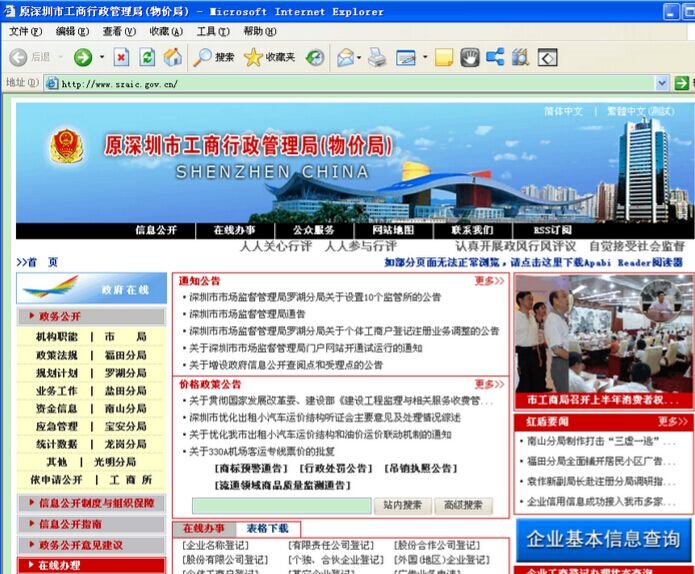Screen dimensions: 695x574
Task: Click the 公众服务 navigation item
Action: click(314, 230)
